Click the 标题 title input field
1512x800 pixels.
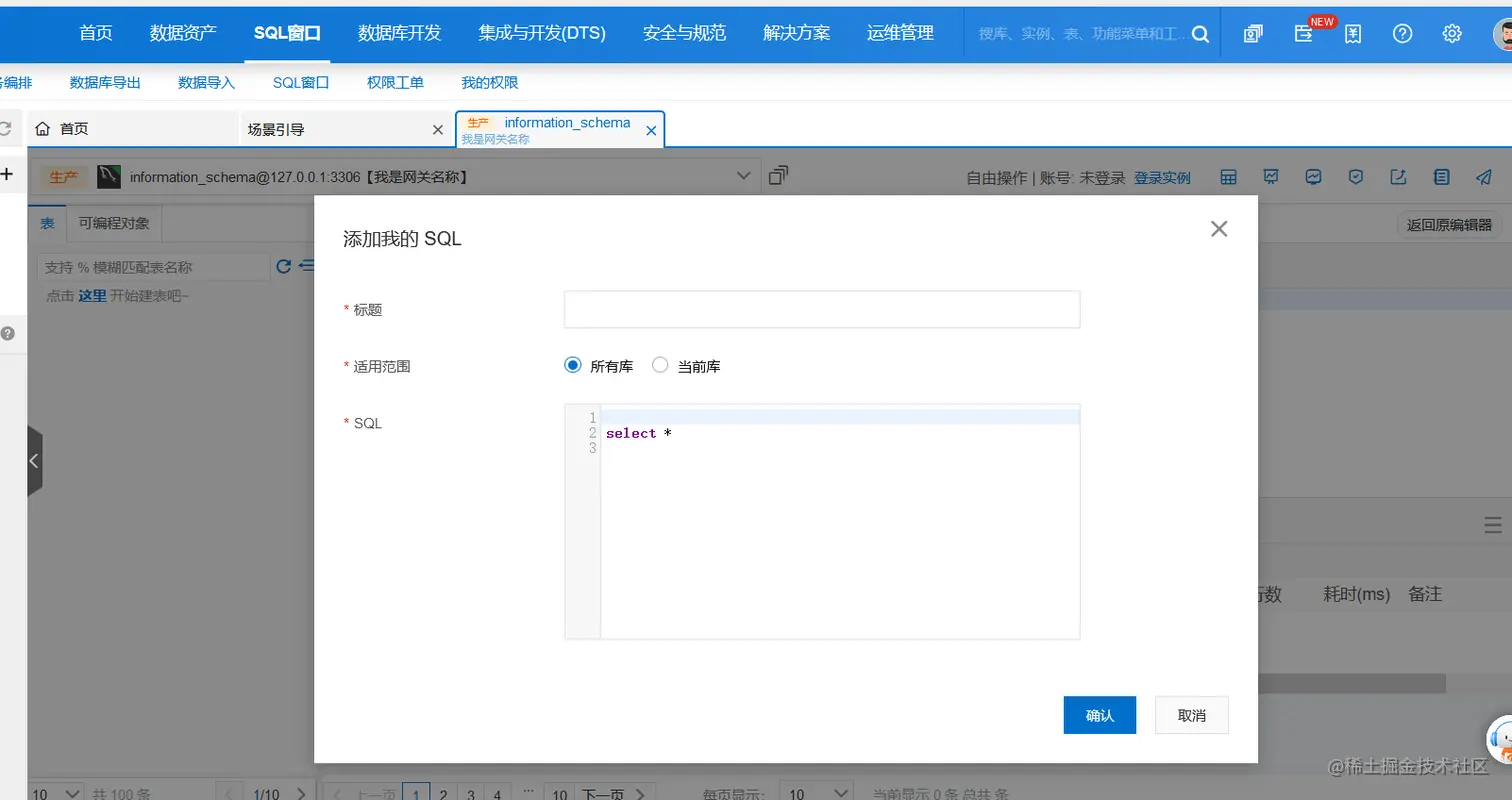(820, 309)
